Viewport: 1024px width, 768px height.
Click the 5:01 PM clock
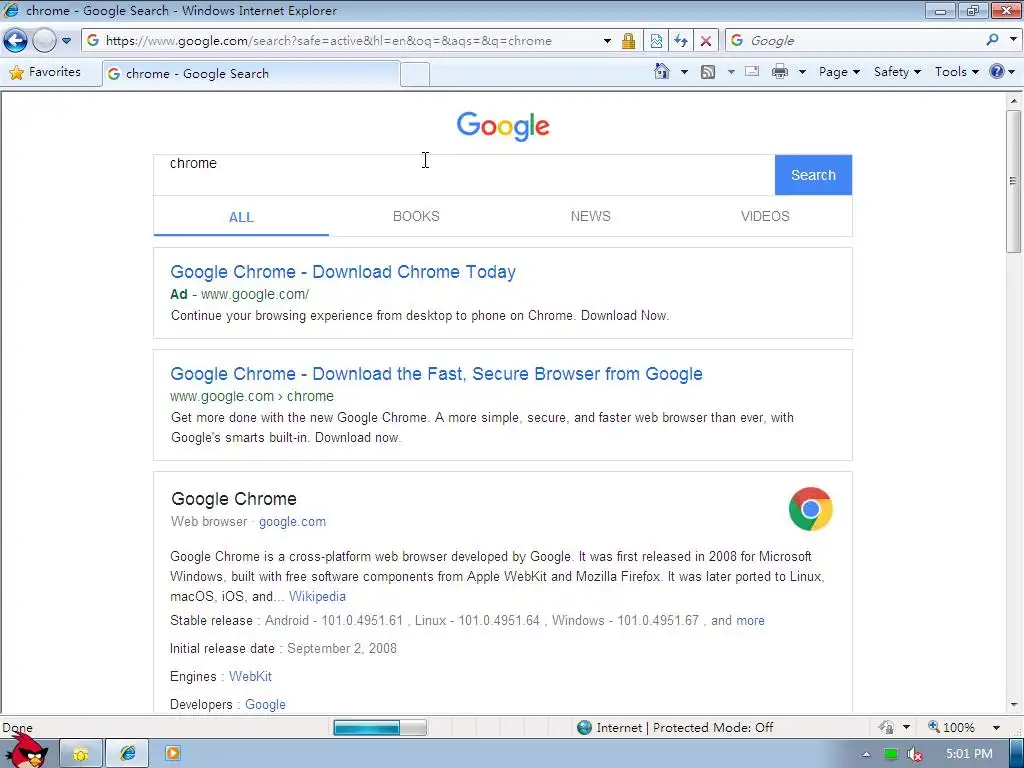(x=969, y=754)
